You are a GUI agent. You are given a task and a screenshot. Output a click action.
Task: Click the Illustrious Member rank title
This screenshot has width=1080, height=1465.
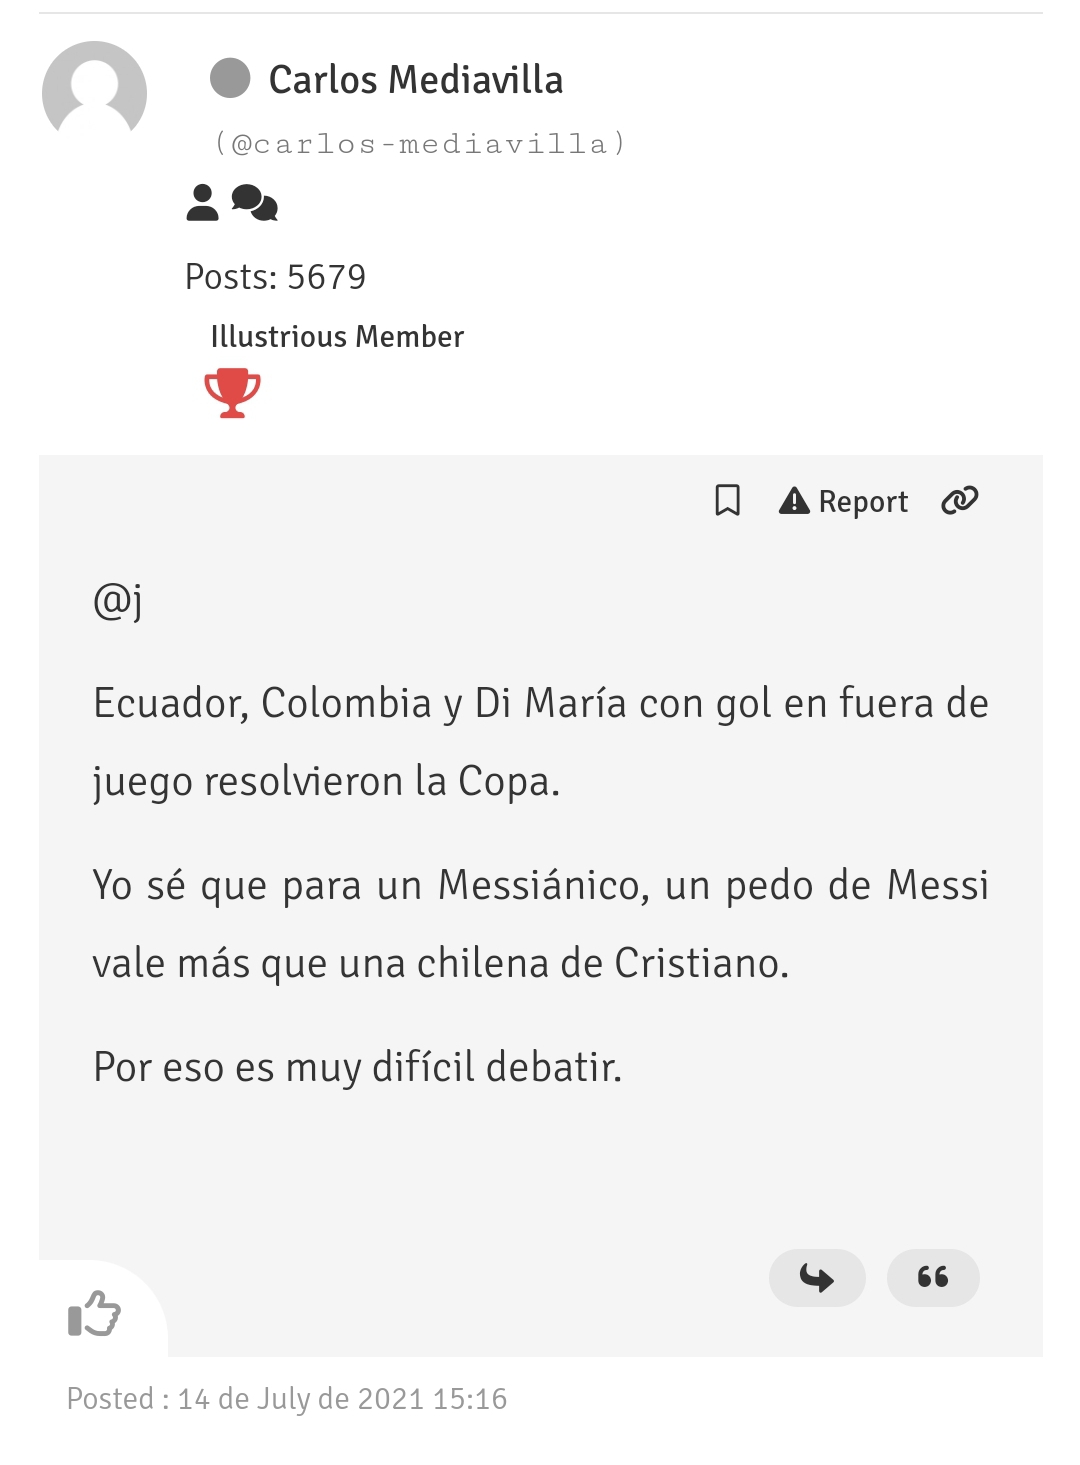[337, 337]
